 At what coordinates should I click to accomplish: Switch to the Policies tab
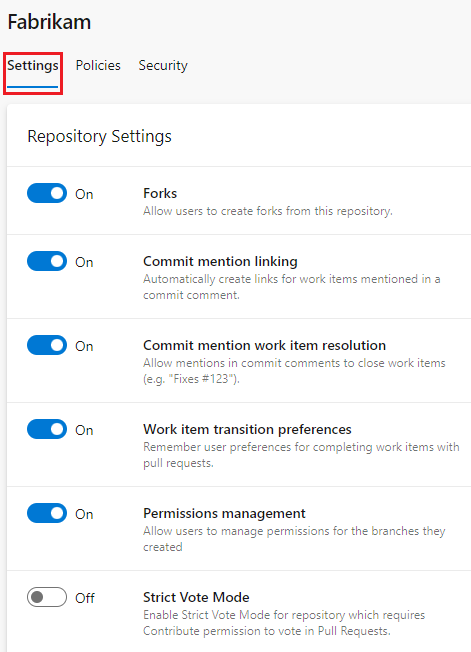click(x=98, y=66)
